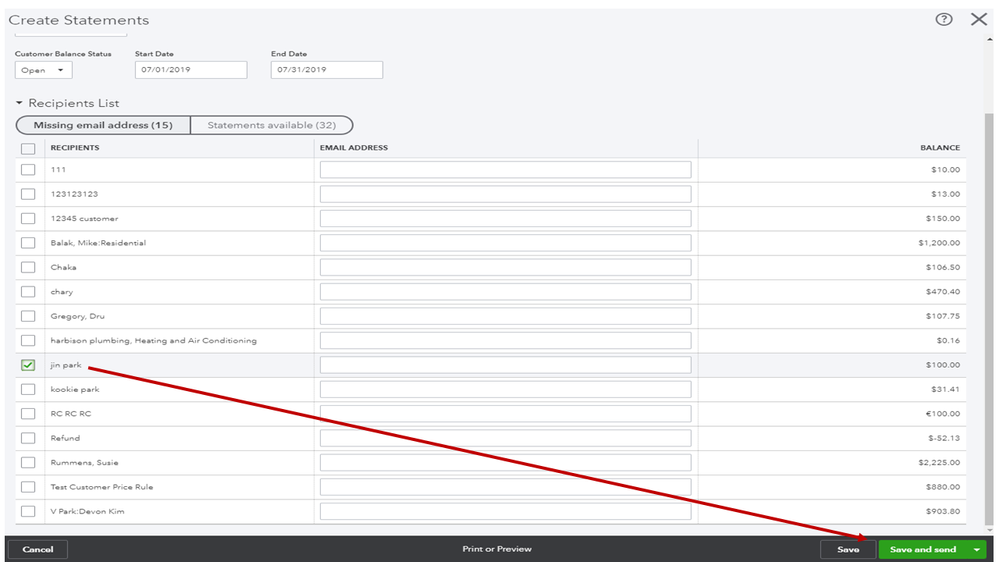Tick the select-all recipients header checkbox

tap(28, 148)
